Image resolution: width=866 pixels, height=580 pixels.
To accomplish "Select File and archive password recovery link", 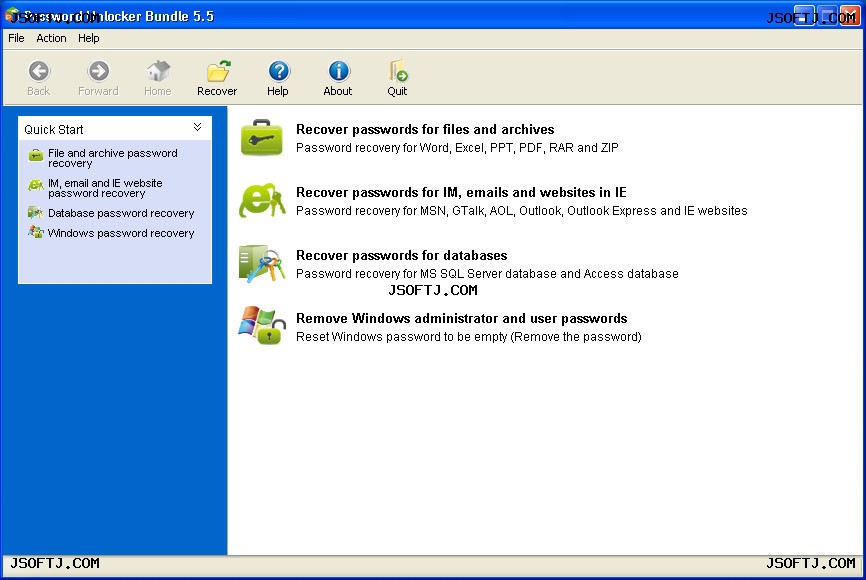I will pos(113,158).
